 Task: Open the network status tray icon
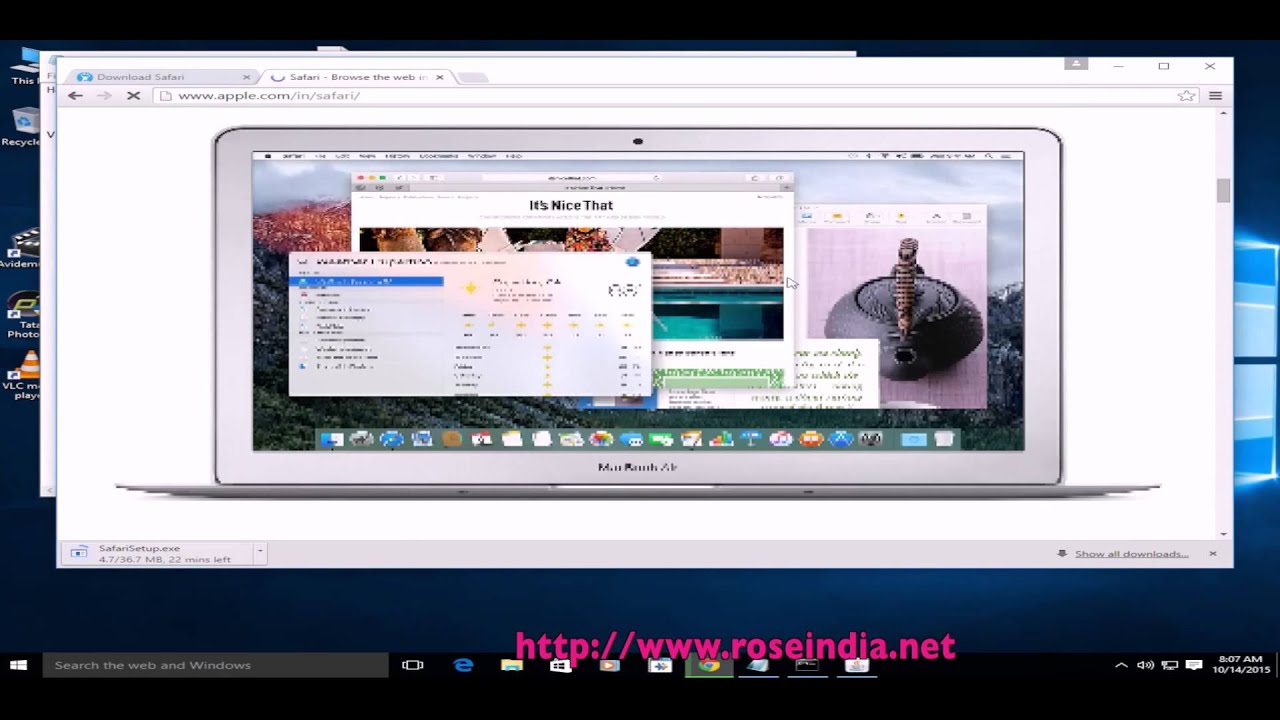click(x=1169, y=665)
